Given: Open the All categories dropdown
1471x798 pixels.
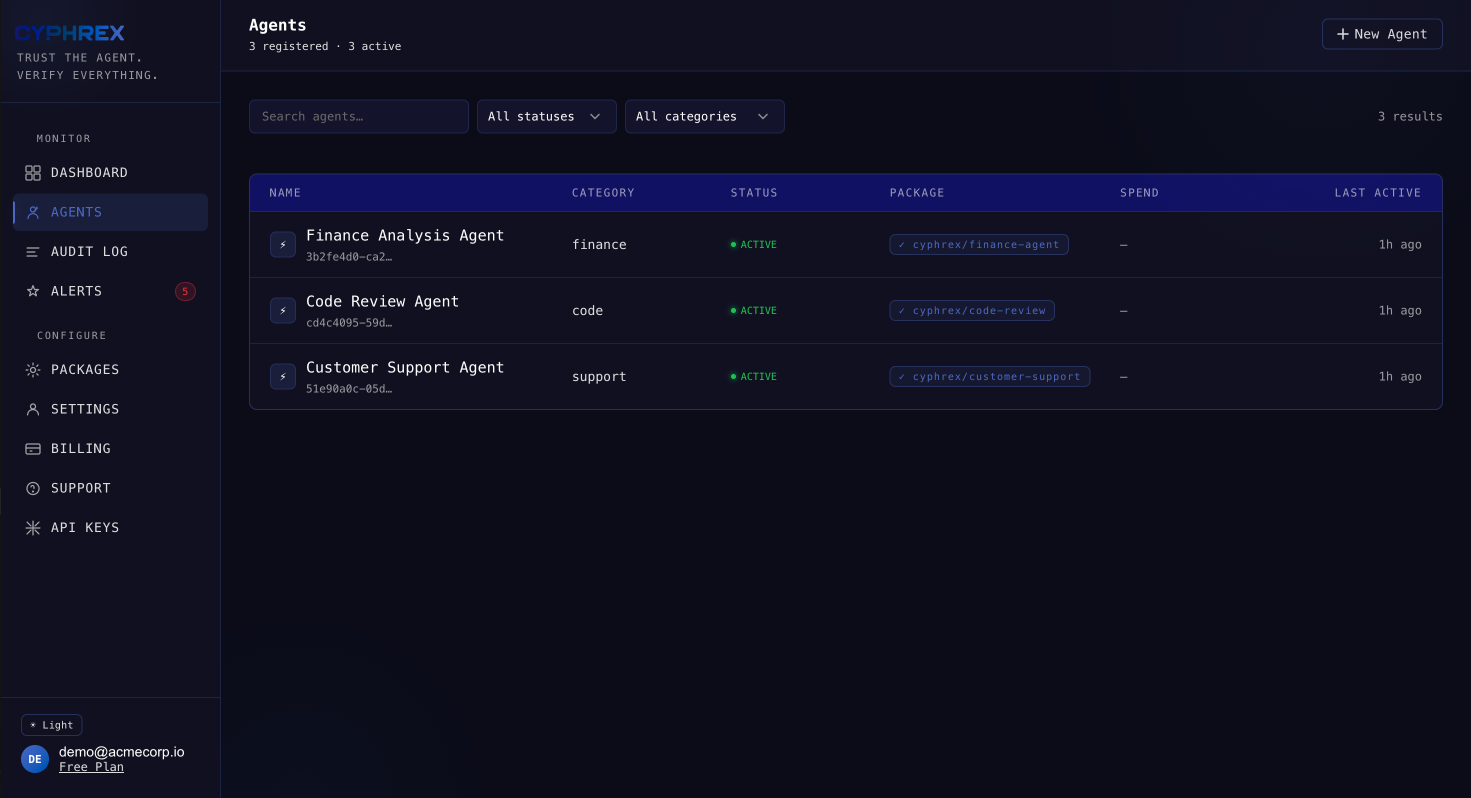Looking at the screenshot, I should coord(704,116).
